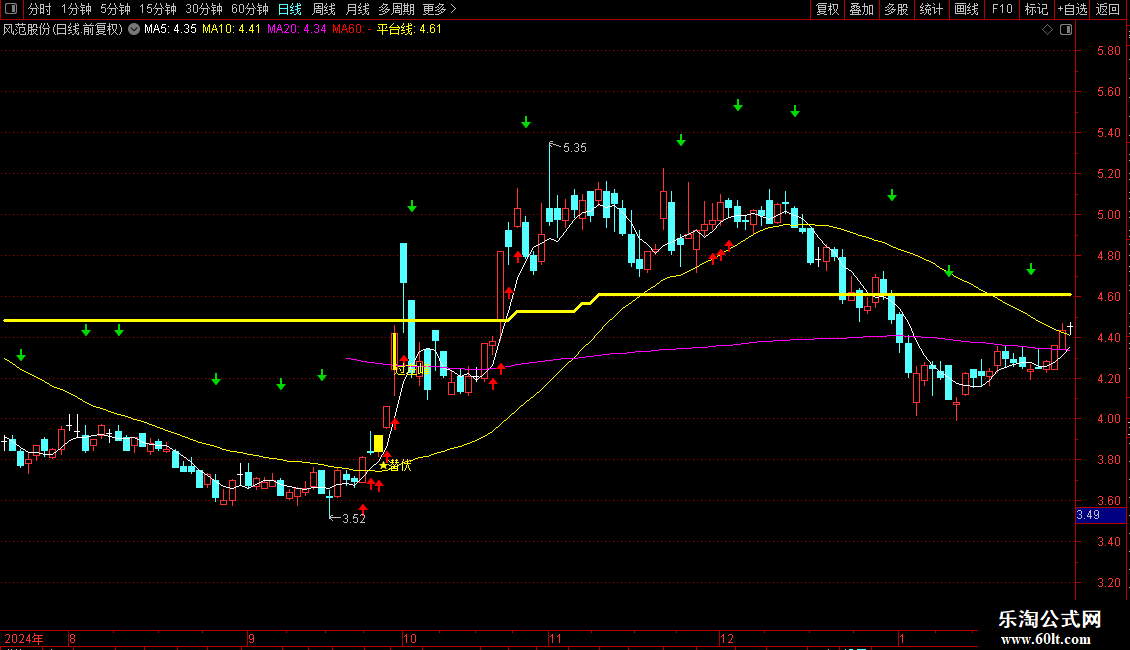Switch to 月线 monthly chart
The height and width of the screenshot is (650, 1130).
(357, 9)
